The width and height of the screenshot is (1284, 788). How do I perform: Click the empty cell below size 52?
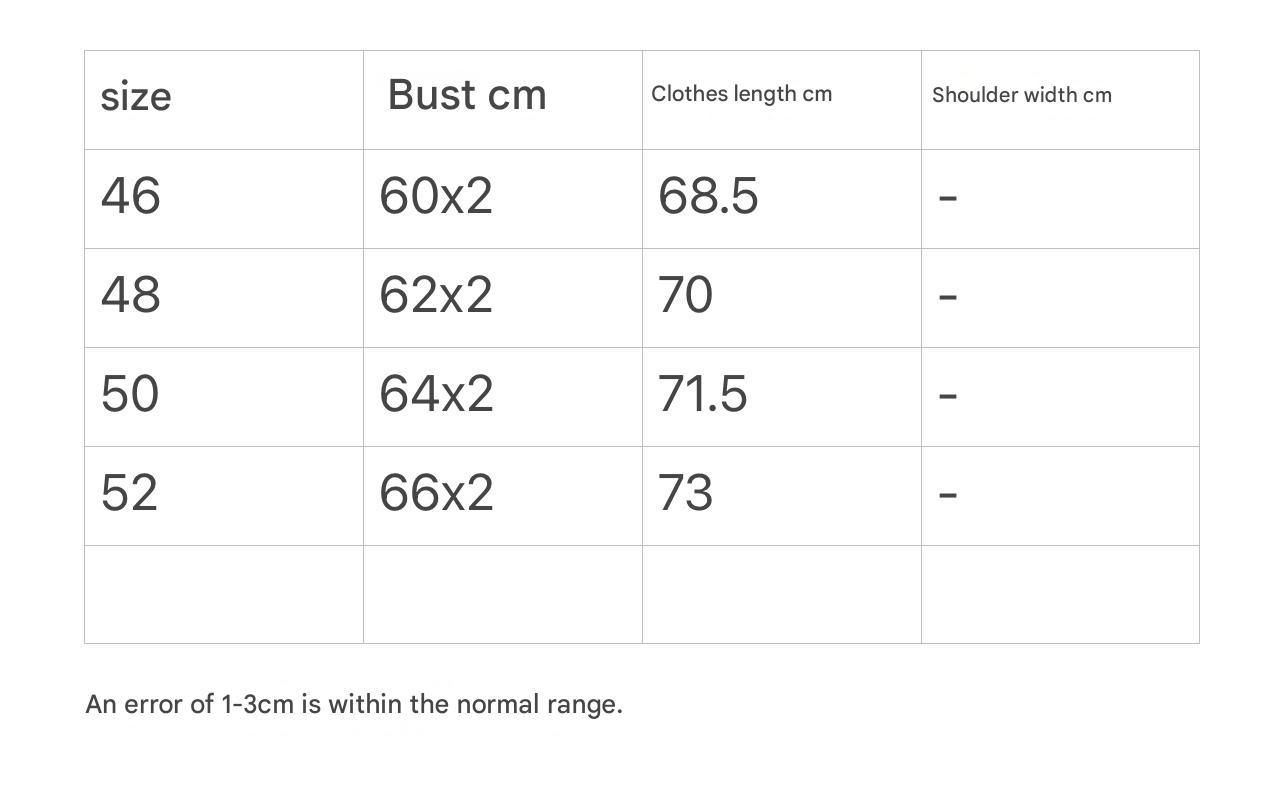224,594
